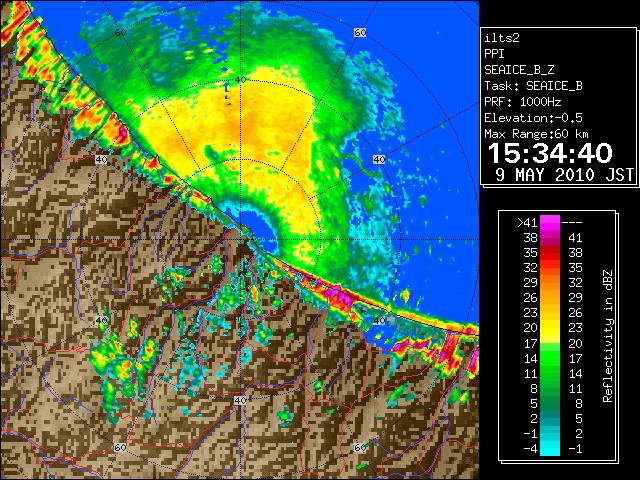Click the 'Reflectivity in dBZ' legend title
This screenshot has height=480, width=640.
(x=607, y=336)
